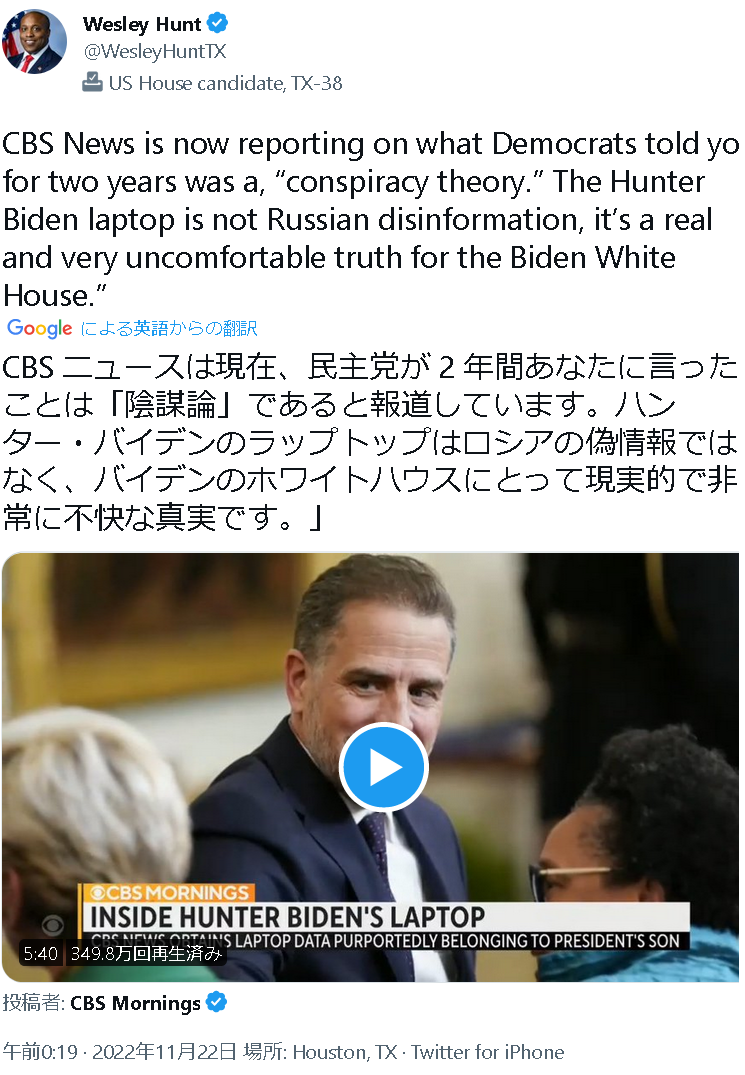
Task: Open the @WesleyHuntTX handle link
Action: coord(154,51)
